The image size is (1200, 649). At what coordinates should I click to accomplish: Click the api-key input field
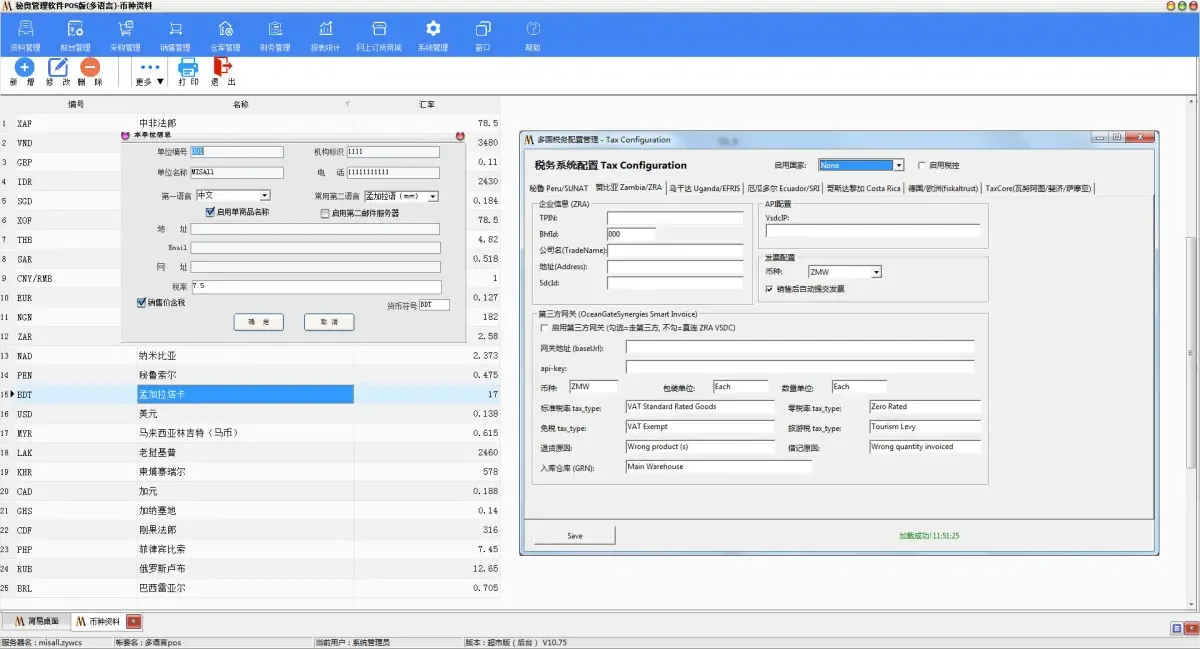point(800,367)
